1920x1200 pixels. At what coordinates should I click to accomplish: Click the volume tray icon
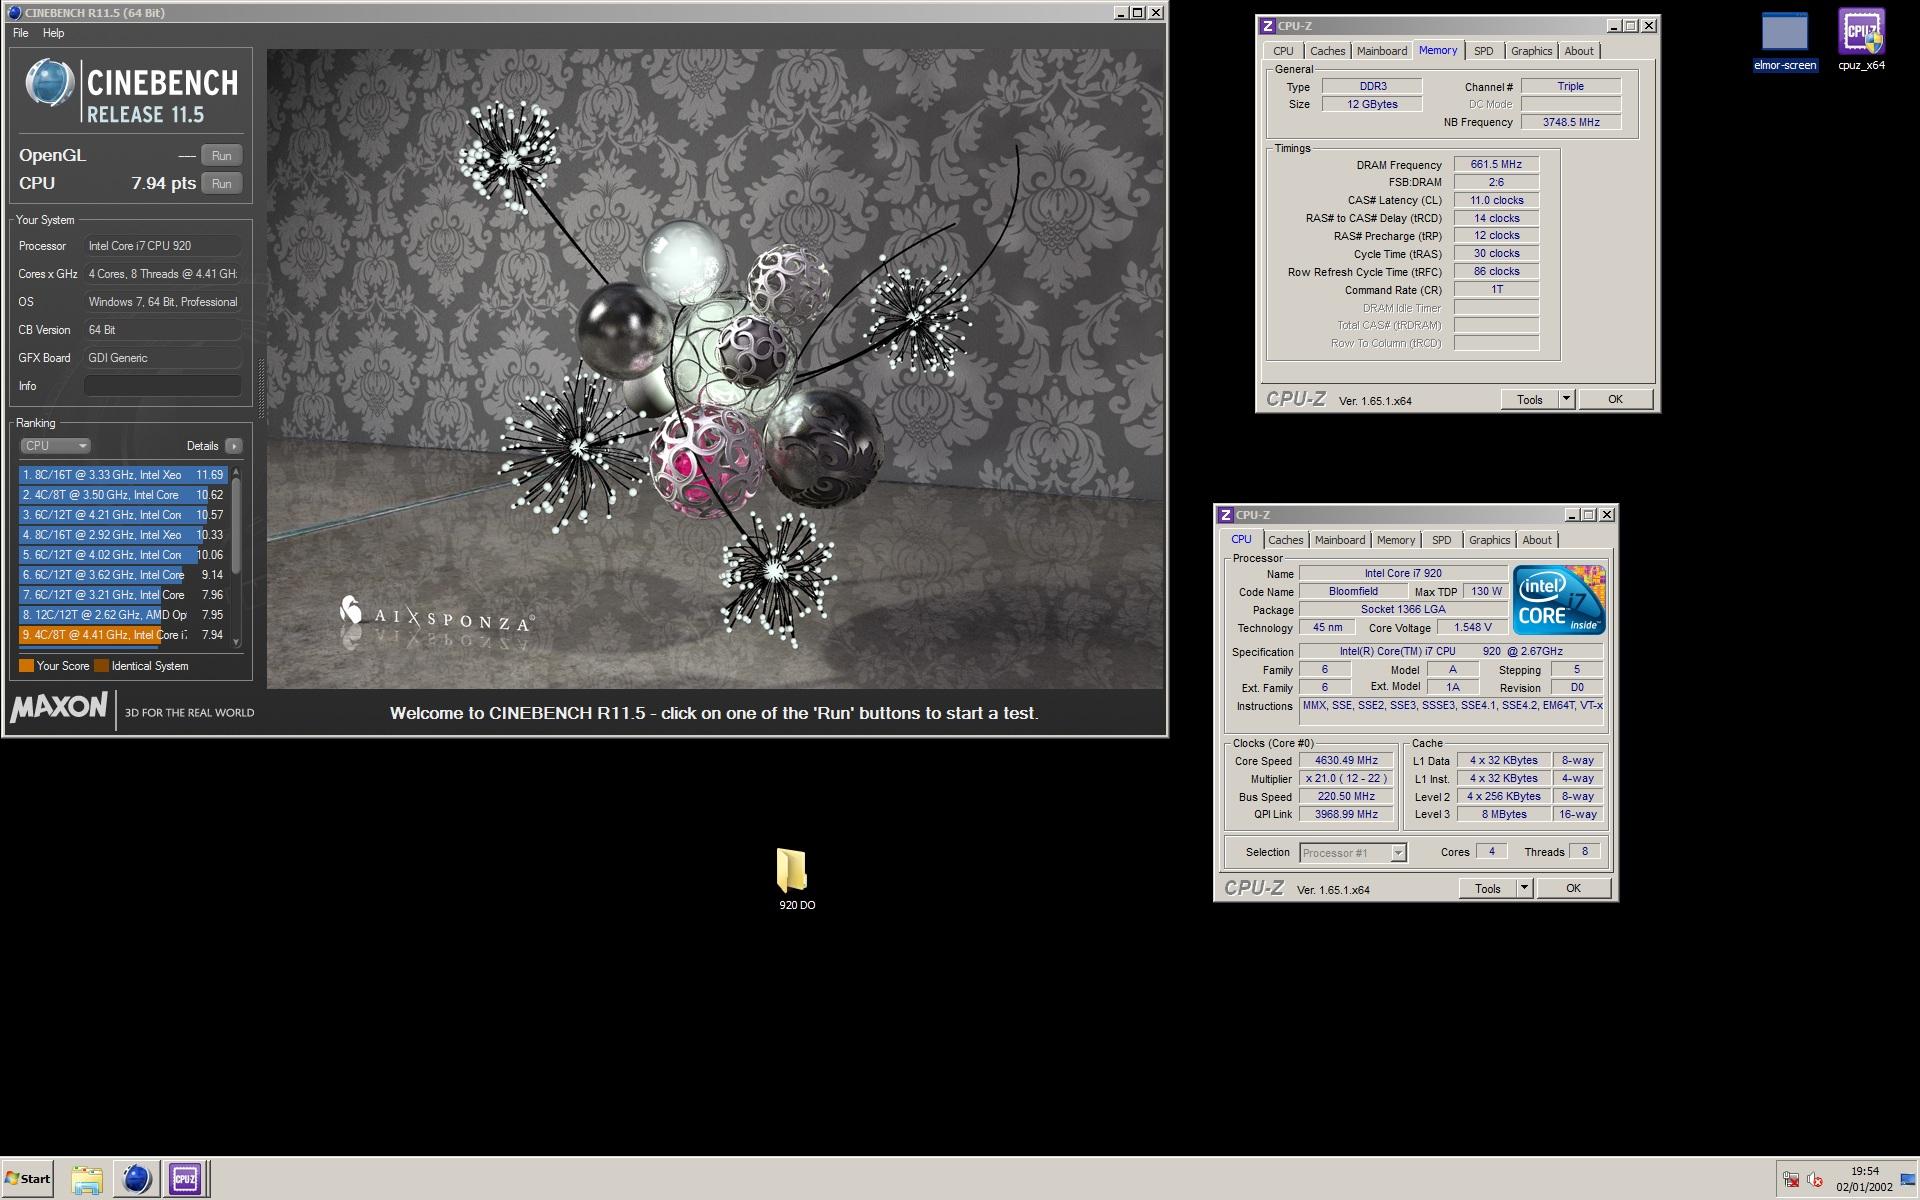[x=1815, y=1179]
